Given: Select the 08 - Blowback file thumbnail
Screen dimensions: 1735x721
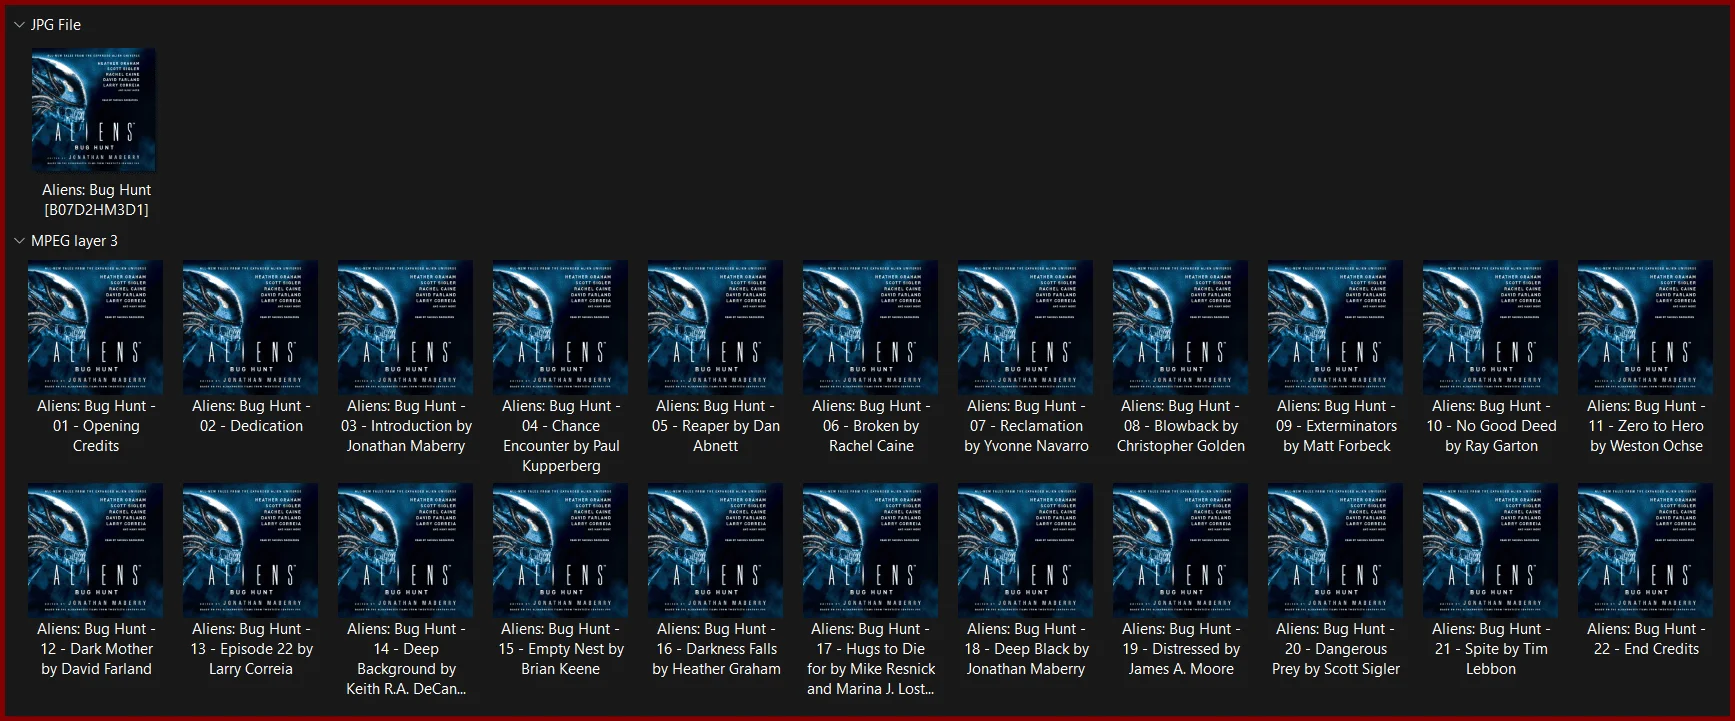Looking at the screenshot, I should click(1181, 328).
